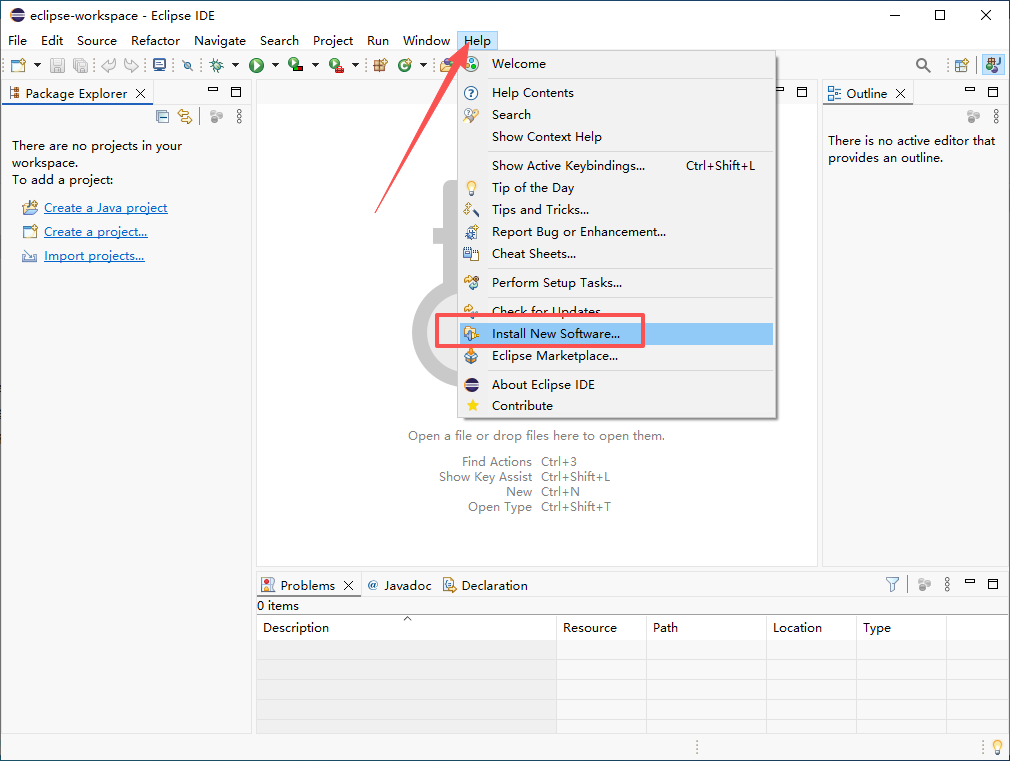Click the New Java Package icon
This screenshot has width=1010, height=761.
[x=381, y=65]
